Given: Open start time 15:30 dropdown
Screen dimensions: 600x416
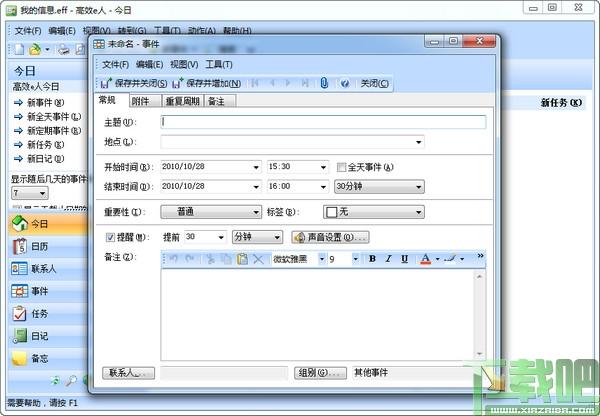Looking at the screenshot, I should 323,167.
